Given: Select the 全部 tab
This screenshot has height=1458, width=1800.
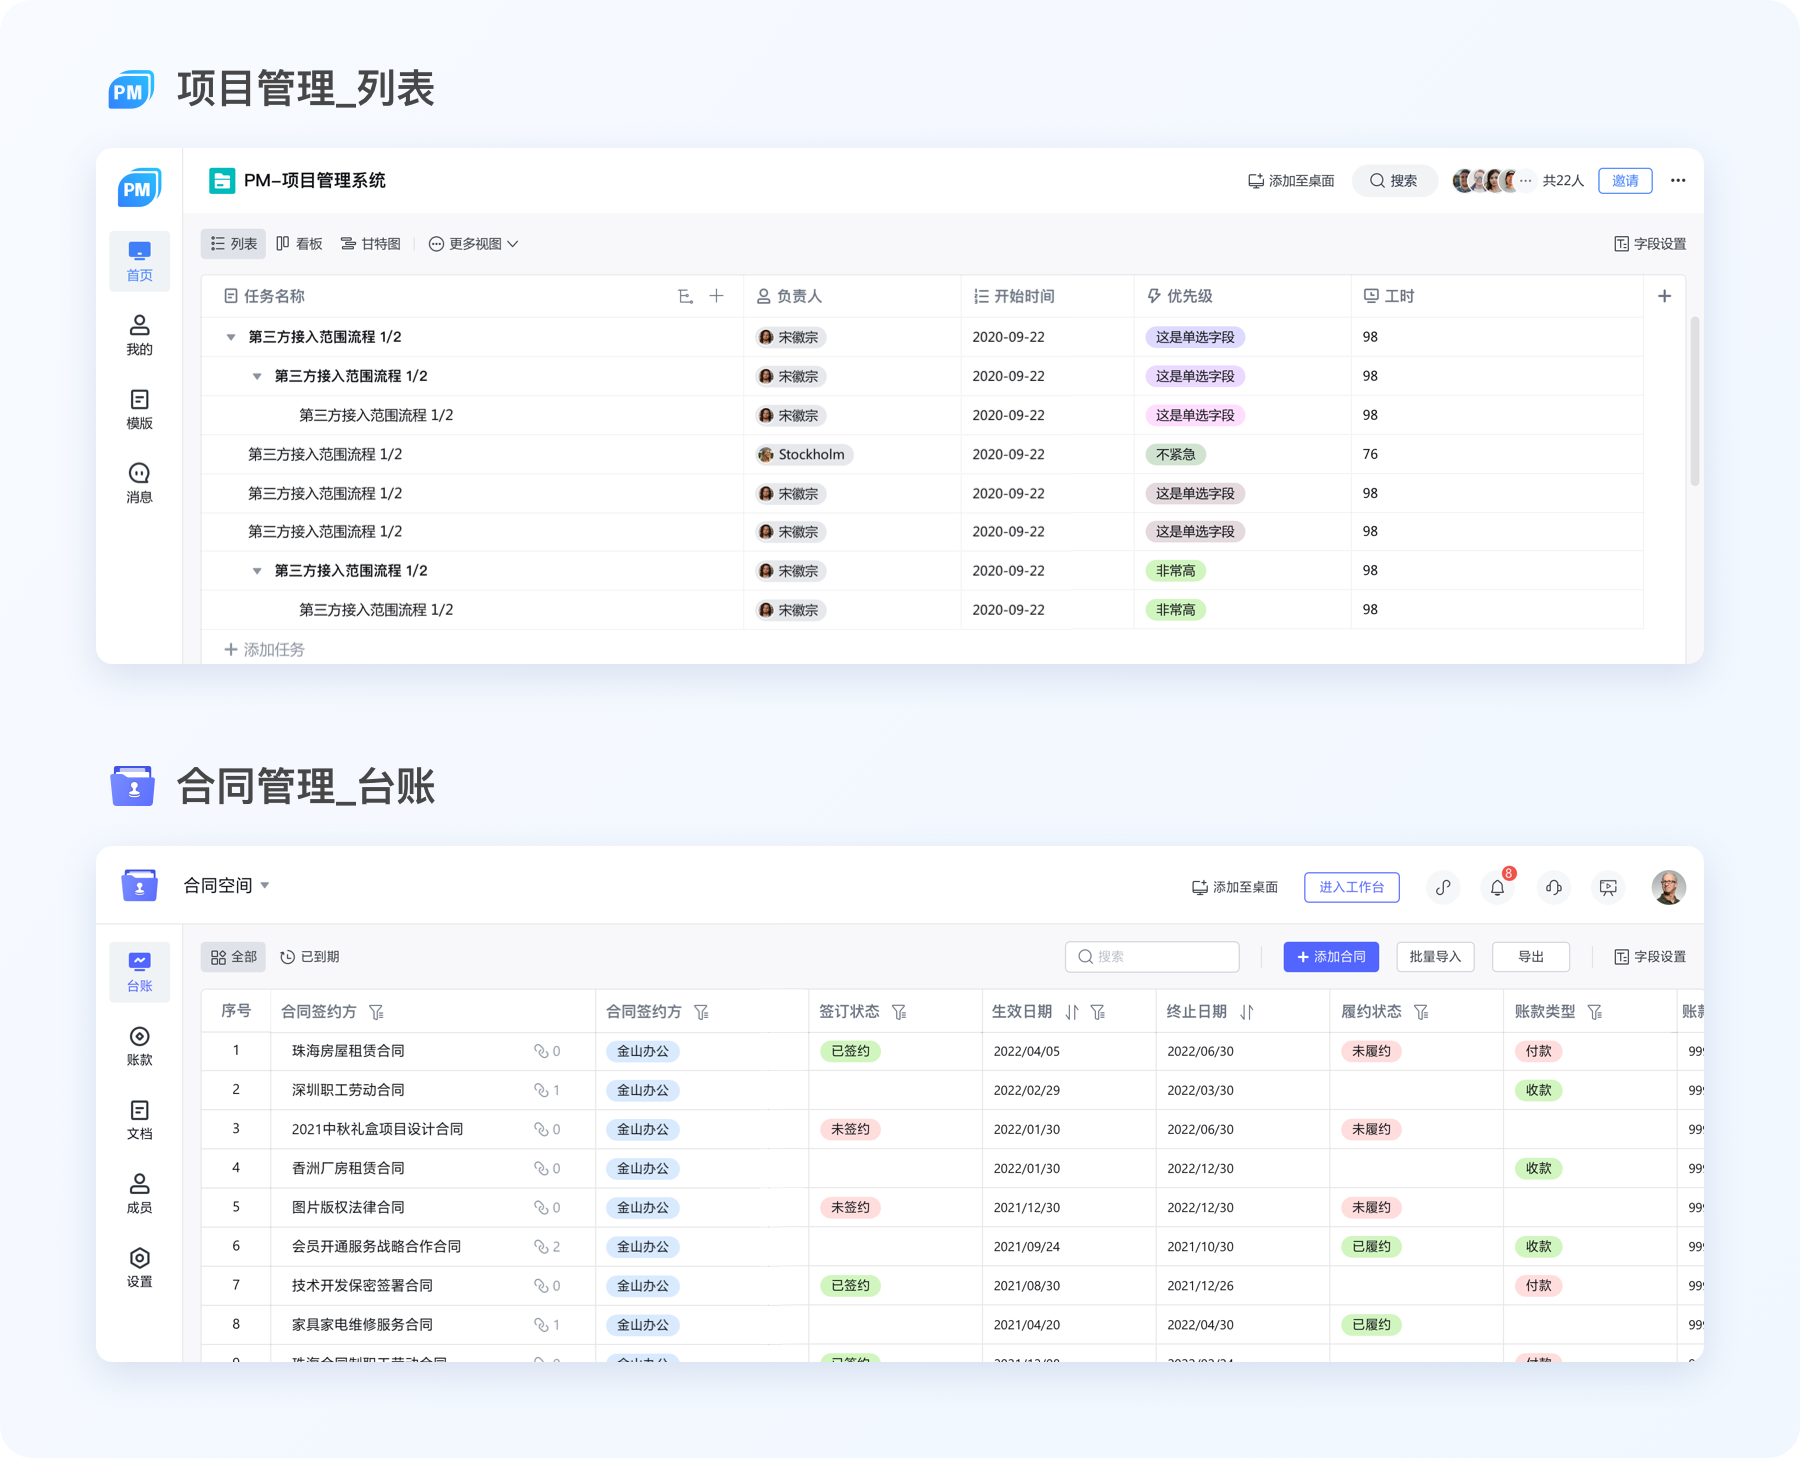Looking at the screenshot, I should tap(233, 957).
